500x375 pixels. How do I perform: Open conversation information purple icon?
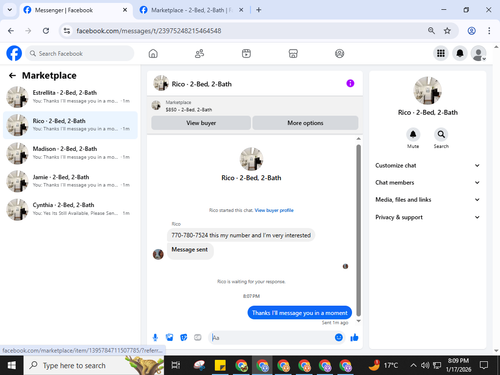[x=350, y=83]
